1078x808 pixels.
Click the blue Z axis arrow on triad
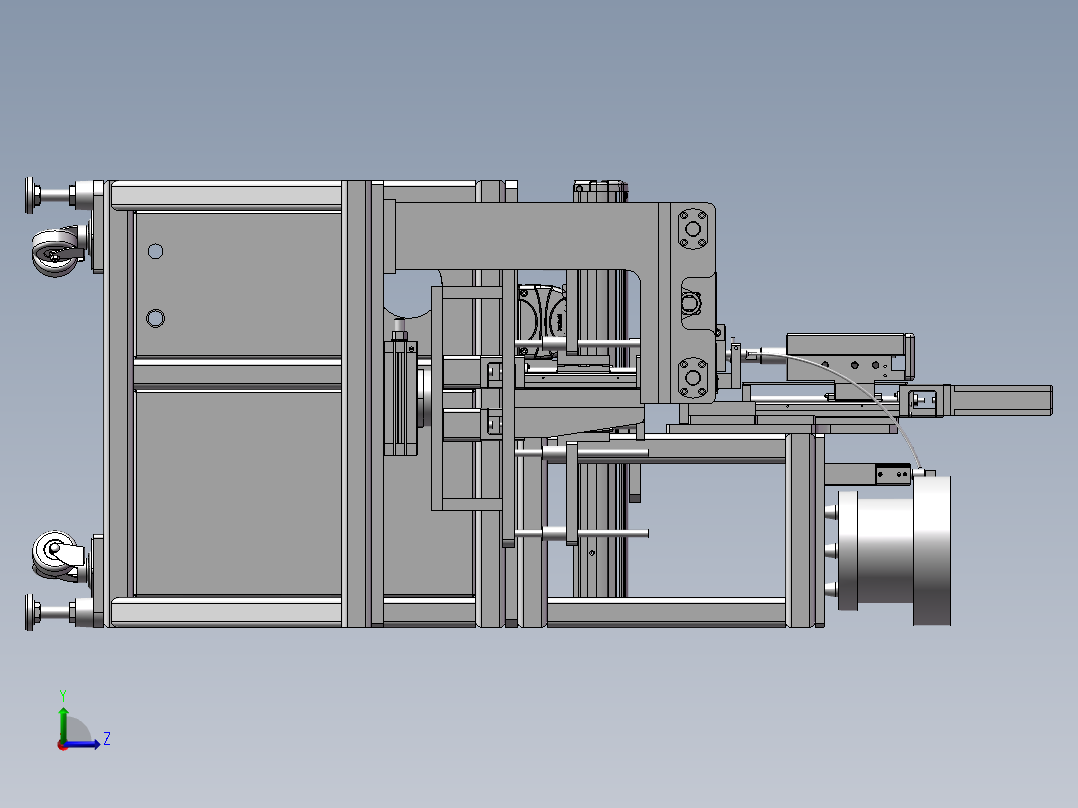tap(91, 743)
